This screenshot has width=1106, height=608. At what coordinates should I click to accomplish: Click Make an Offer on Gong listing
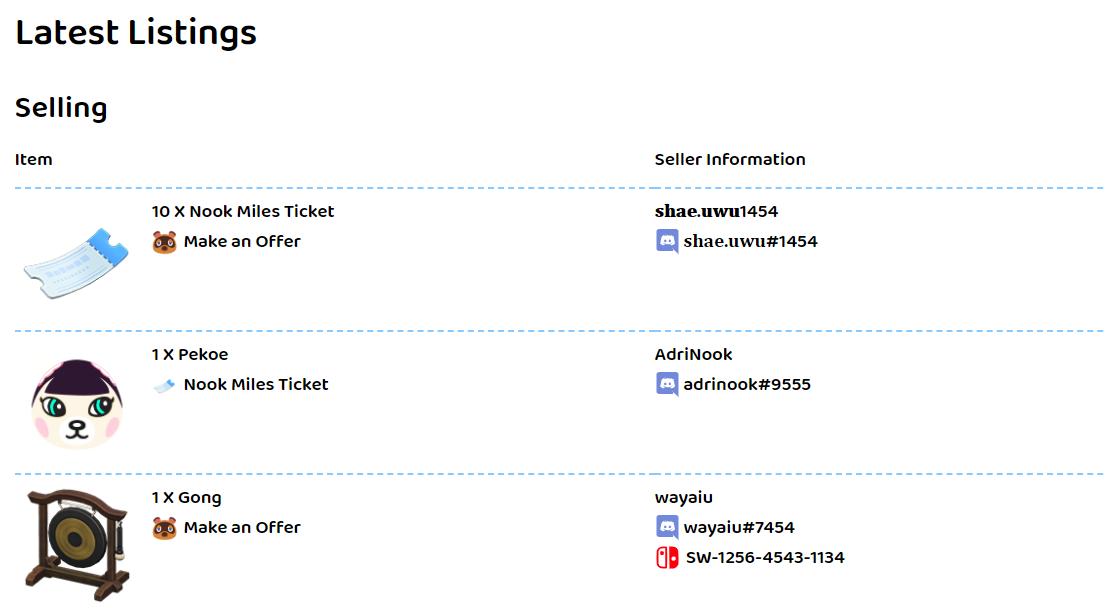(242, 528)
